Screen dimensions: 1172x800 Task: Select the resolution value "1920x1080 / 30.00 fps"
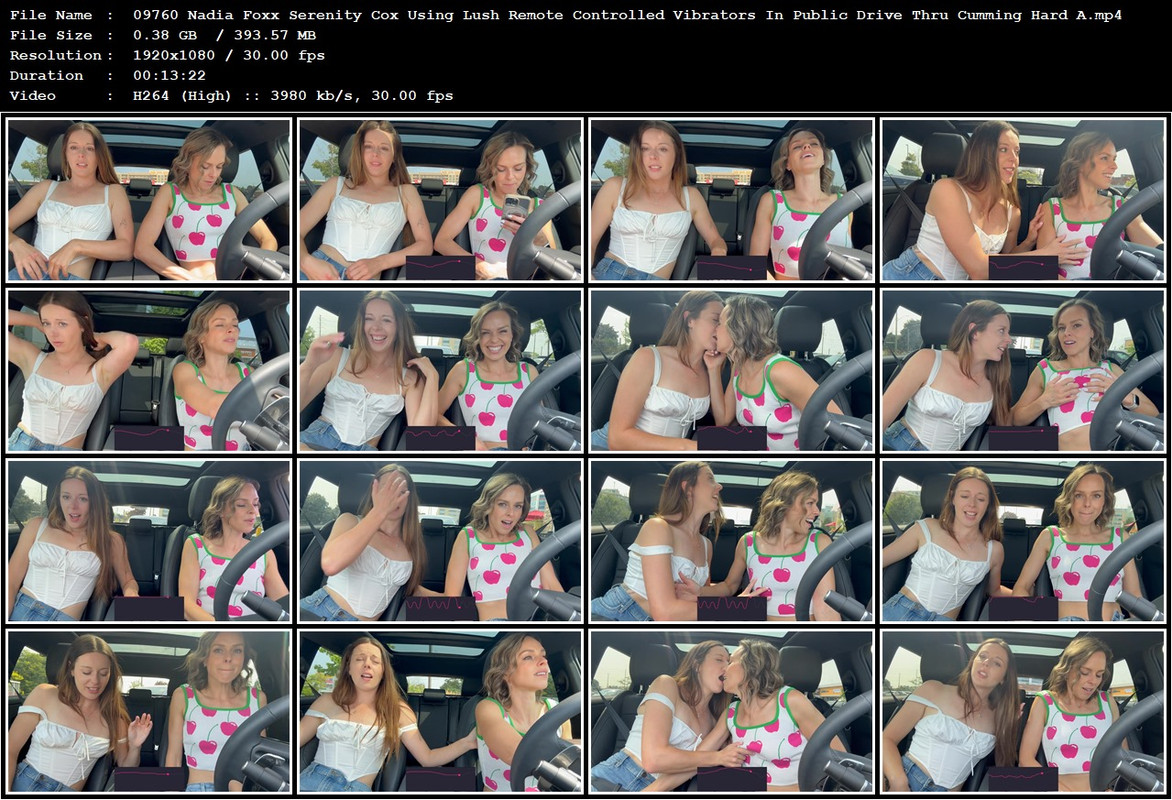[229, 55]
